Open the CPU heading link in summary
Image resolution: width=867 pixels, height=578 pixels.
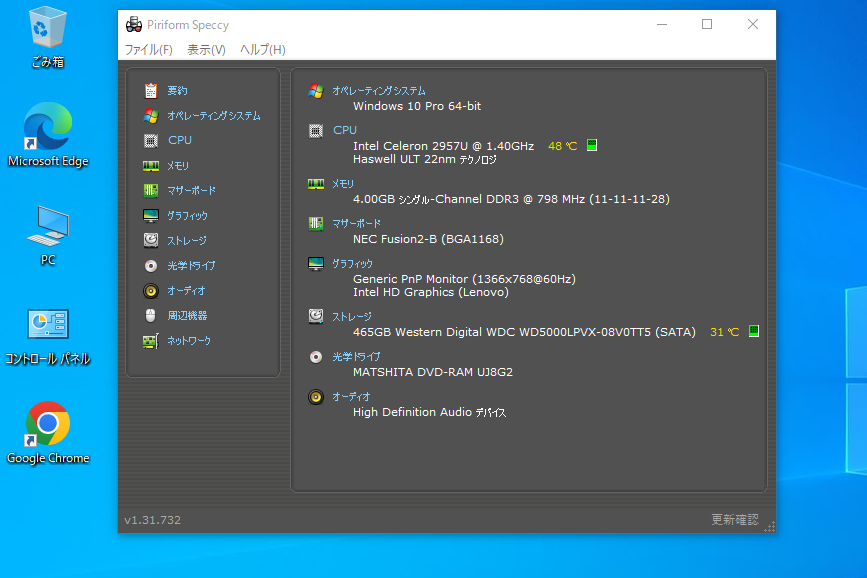[x=344, y=130]
